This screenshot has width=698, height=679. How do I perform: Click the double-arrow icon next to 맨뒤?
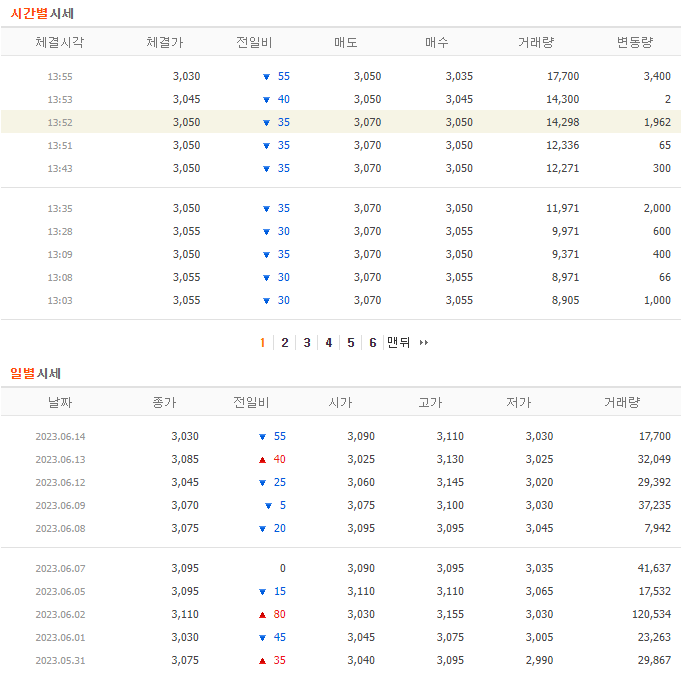coord(424,342)
